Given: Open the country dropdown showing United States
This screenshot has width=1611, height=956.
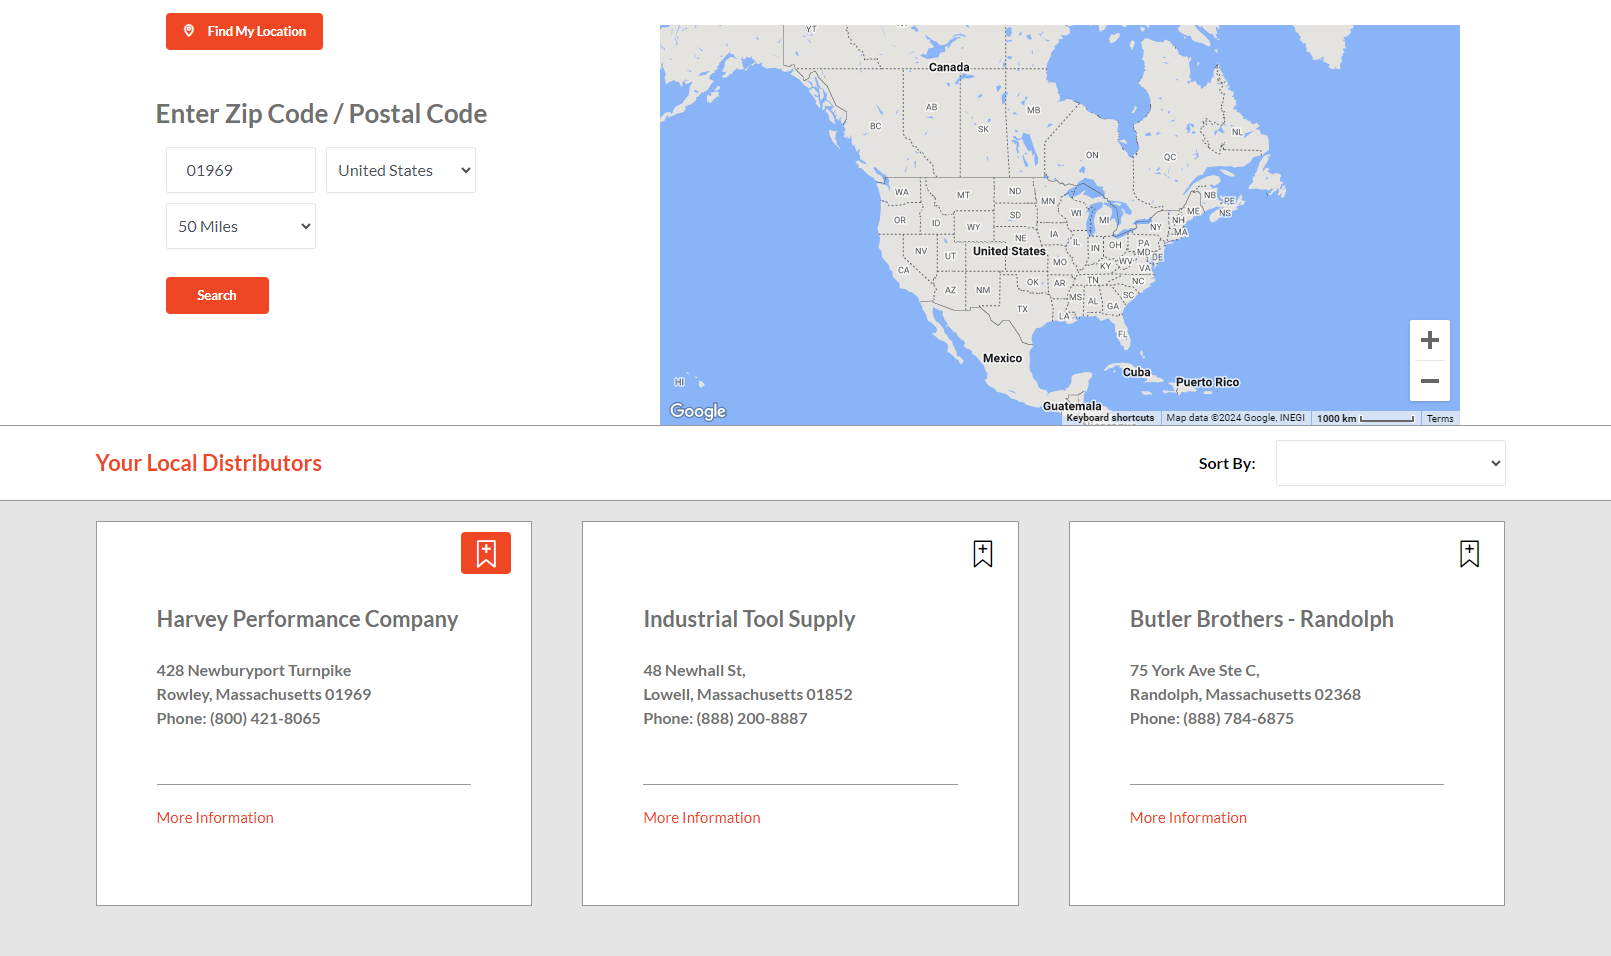Looking at the screenshot, I should pyautogui.click(x=401, y=170).
